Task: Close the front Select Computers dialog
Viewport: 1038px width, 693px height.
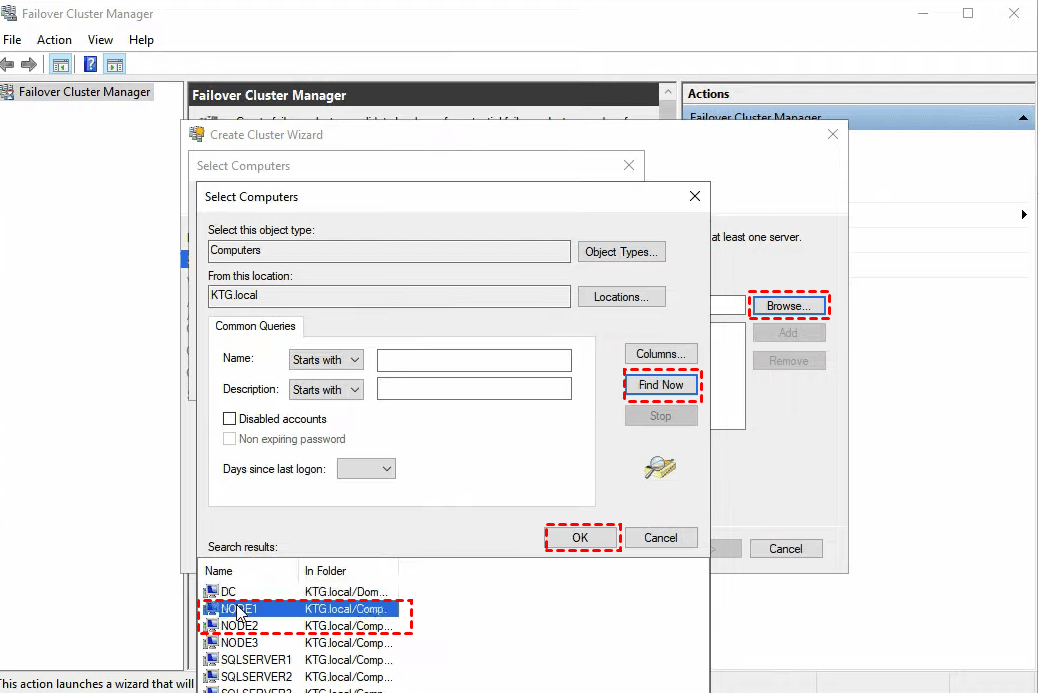Action: click(694, 197)
